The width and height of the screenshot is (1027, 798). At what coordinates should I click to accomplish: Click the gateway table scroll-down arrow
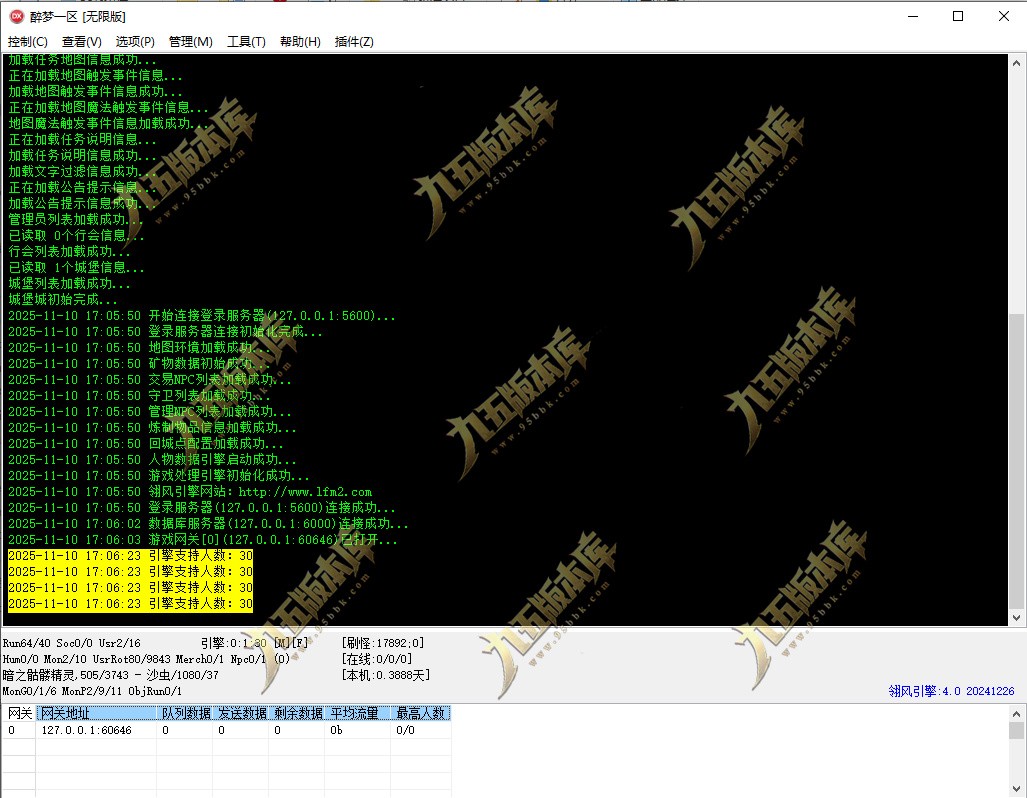click(1016, 789)
